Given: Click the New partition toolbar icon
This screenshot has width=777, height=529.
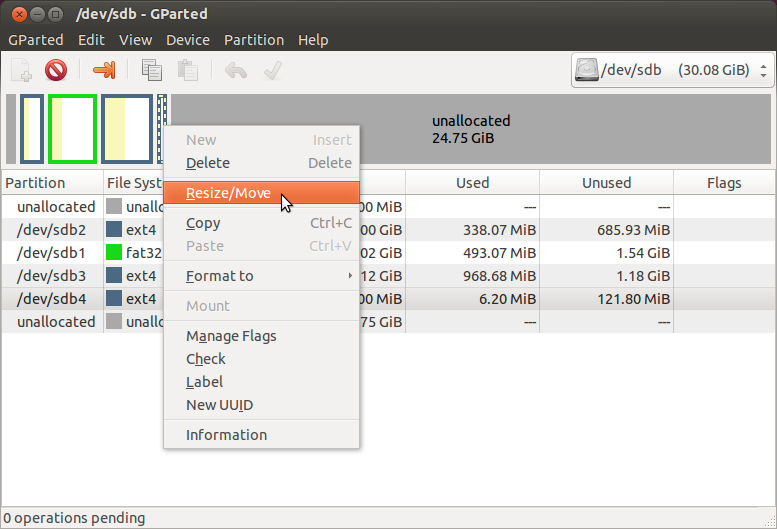Looking at the screenshot, I should [x=22, y=70].
